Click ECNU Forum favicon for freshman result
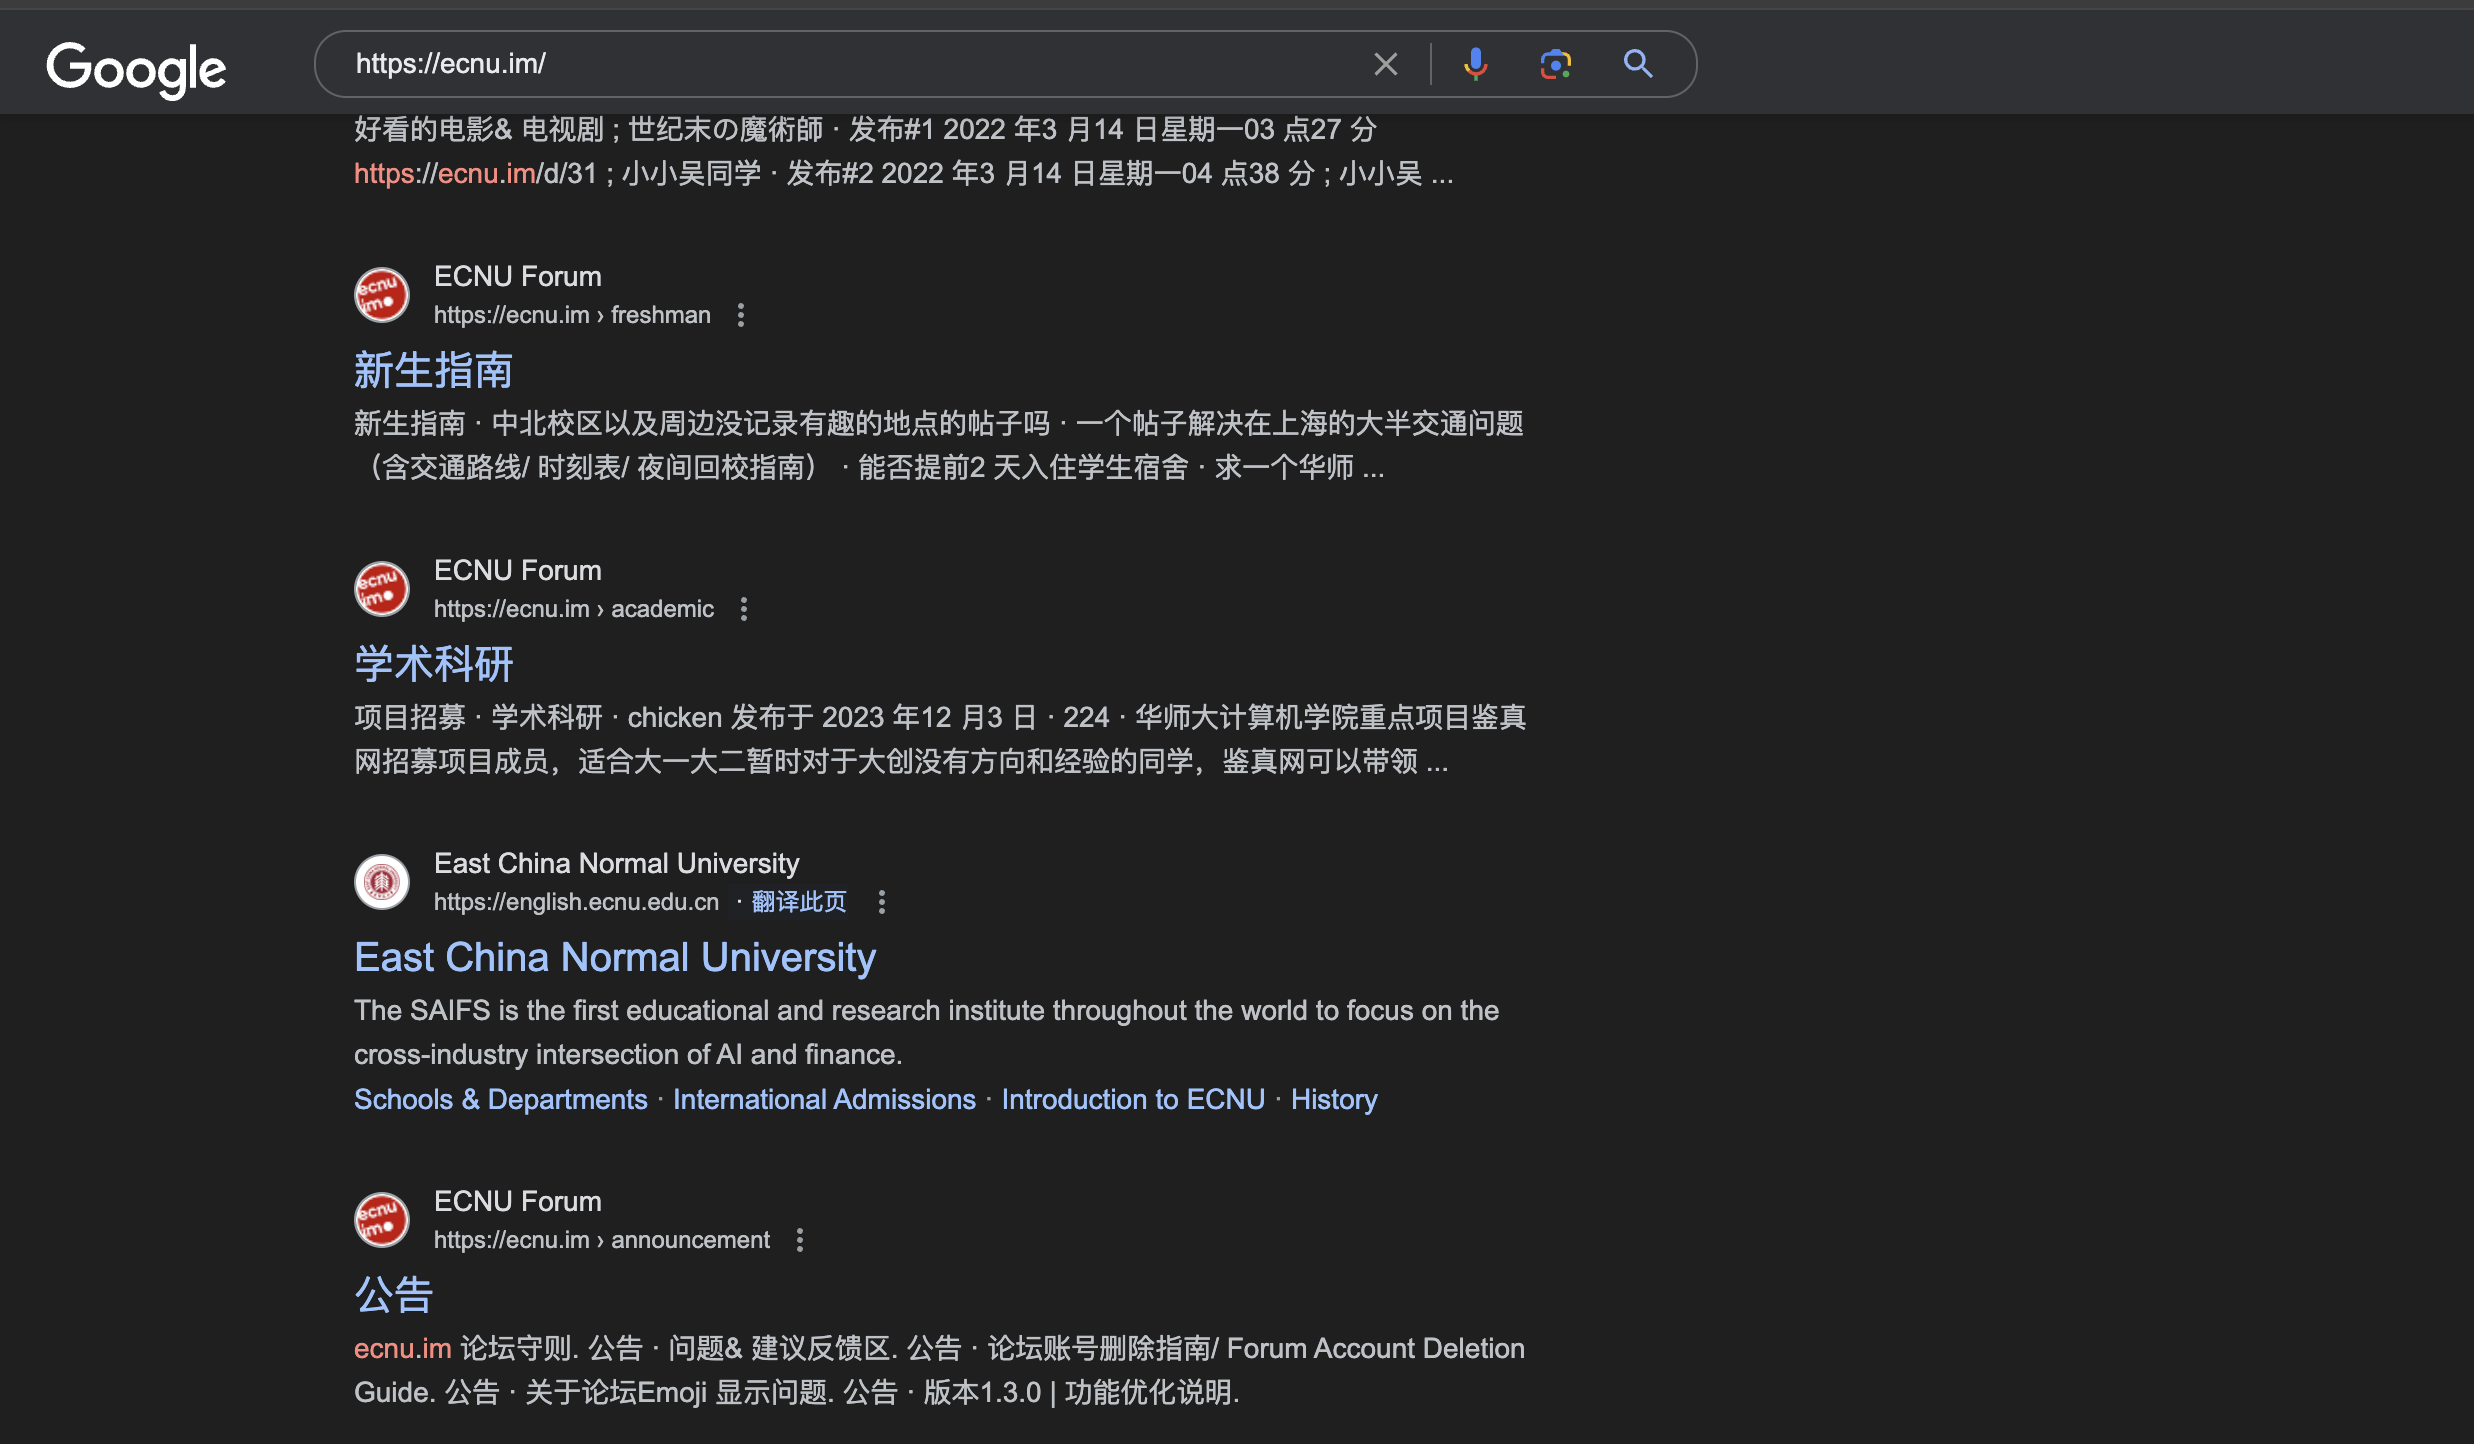 [382, 295]
